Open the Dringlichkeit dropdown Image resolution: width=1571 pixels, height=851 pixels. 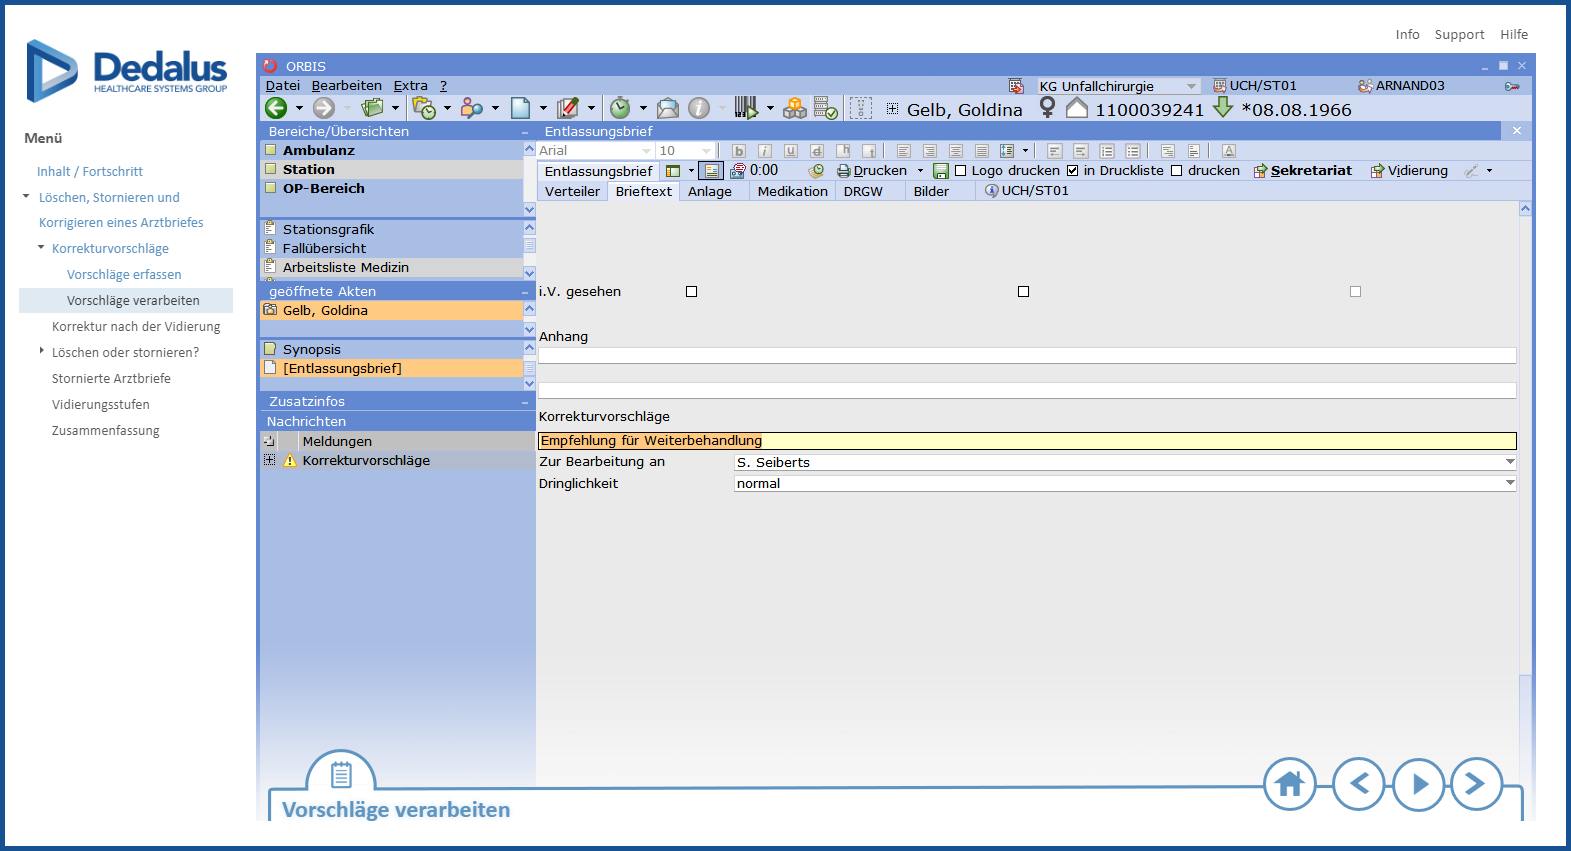pos(1509,483)
